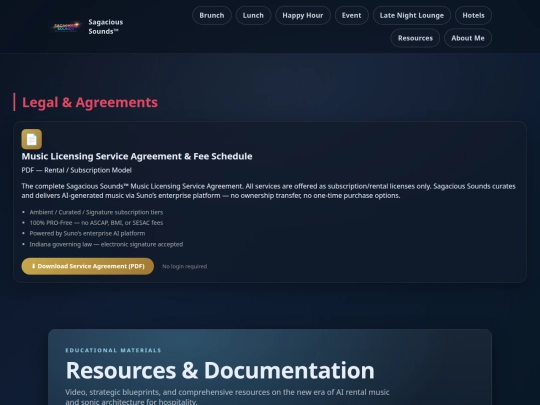Click the '100% PRO-Free' bullet line
The image size is (540, 405).
click(96, 223)
